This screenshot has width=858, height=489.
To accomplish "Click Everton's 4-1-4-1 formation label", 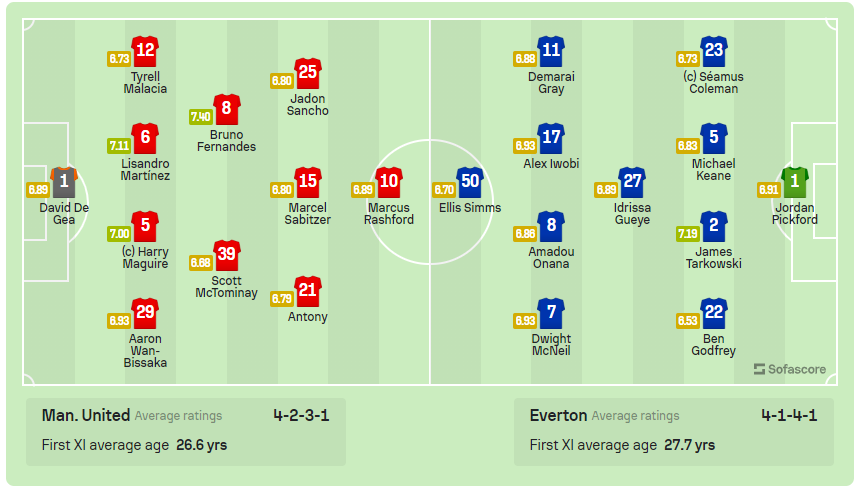I will click(x=789, y=415).
